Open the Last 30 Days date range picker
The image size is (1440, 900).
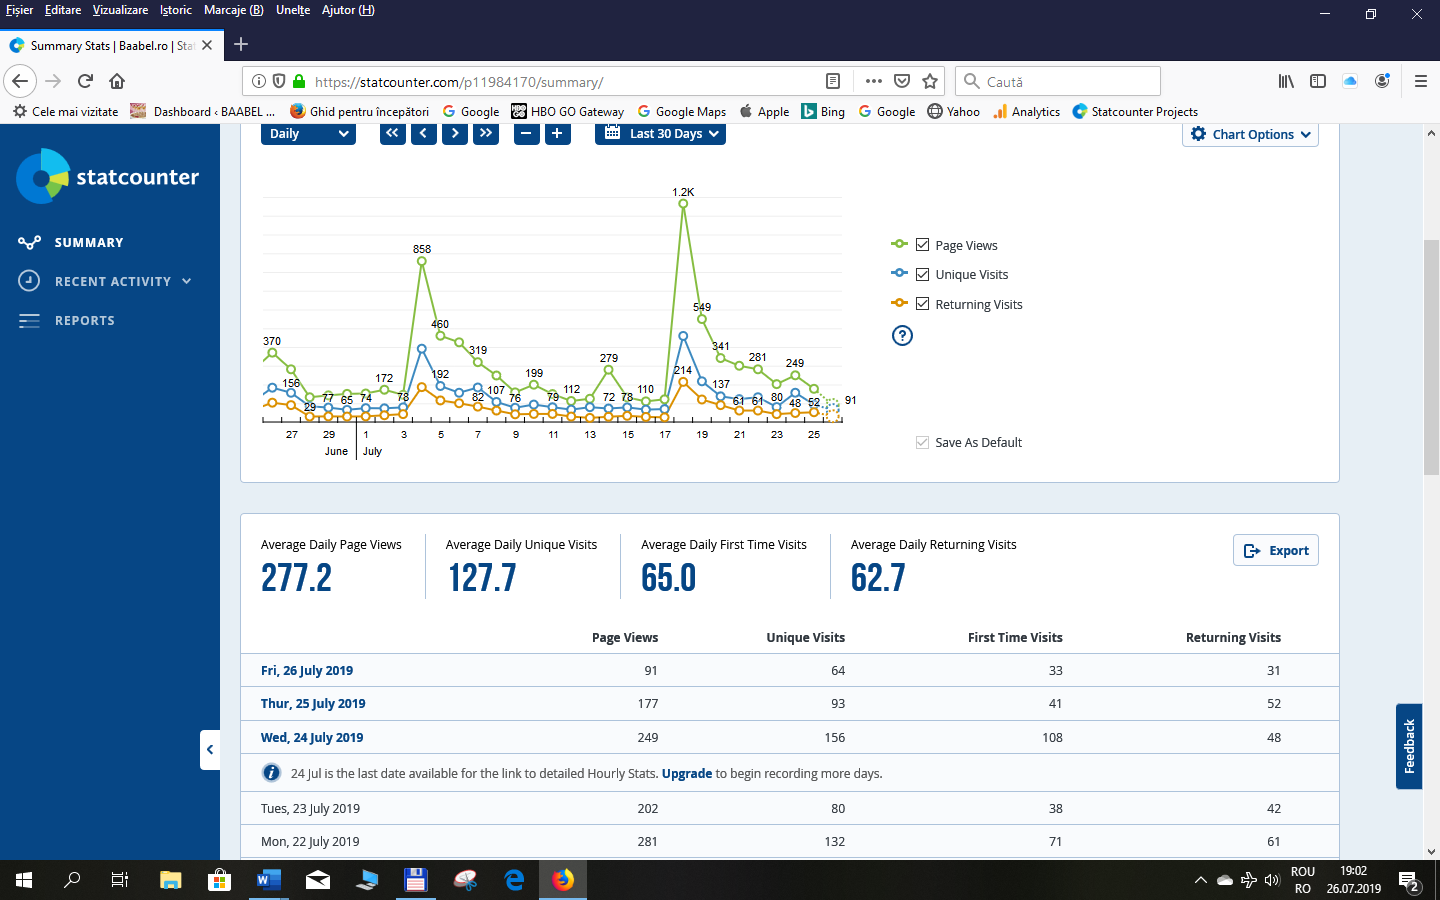click(660, 132)
